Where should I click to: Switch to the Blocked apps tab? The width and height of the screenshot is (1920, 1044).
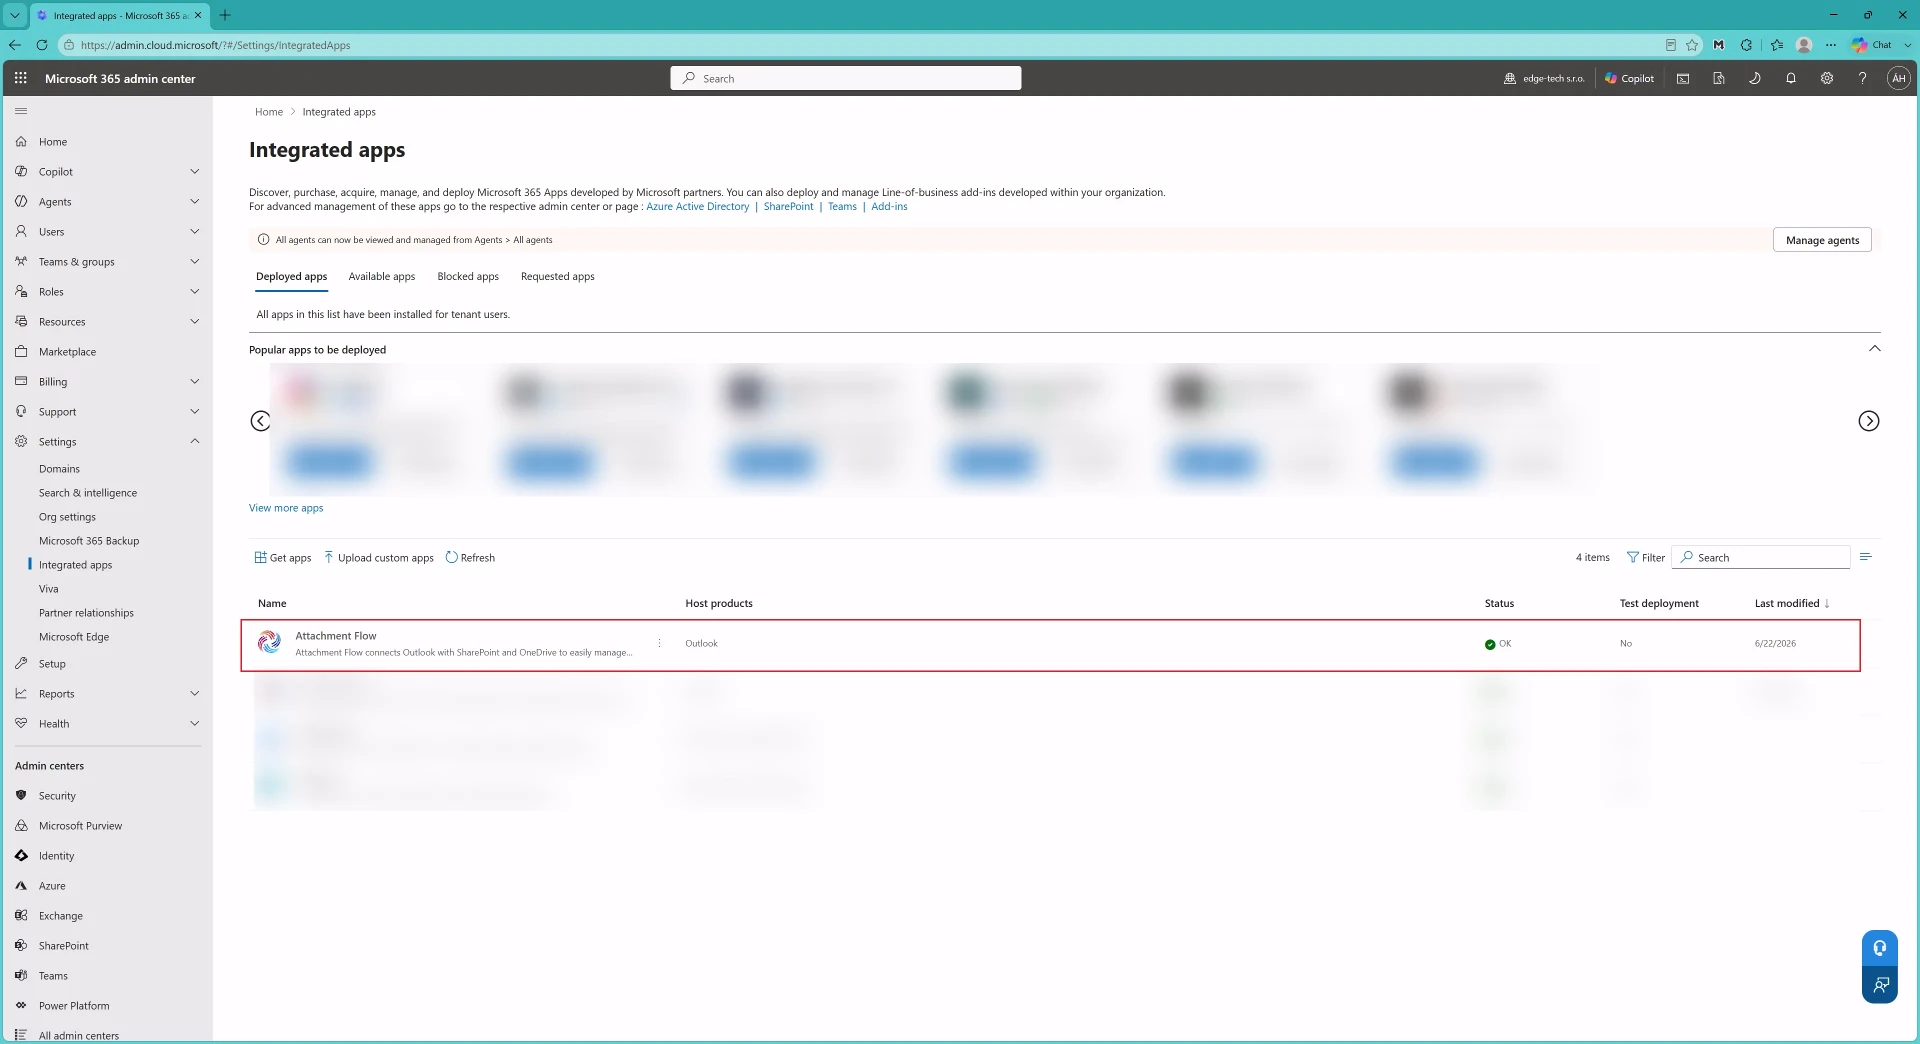click(x=468, y=277)
